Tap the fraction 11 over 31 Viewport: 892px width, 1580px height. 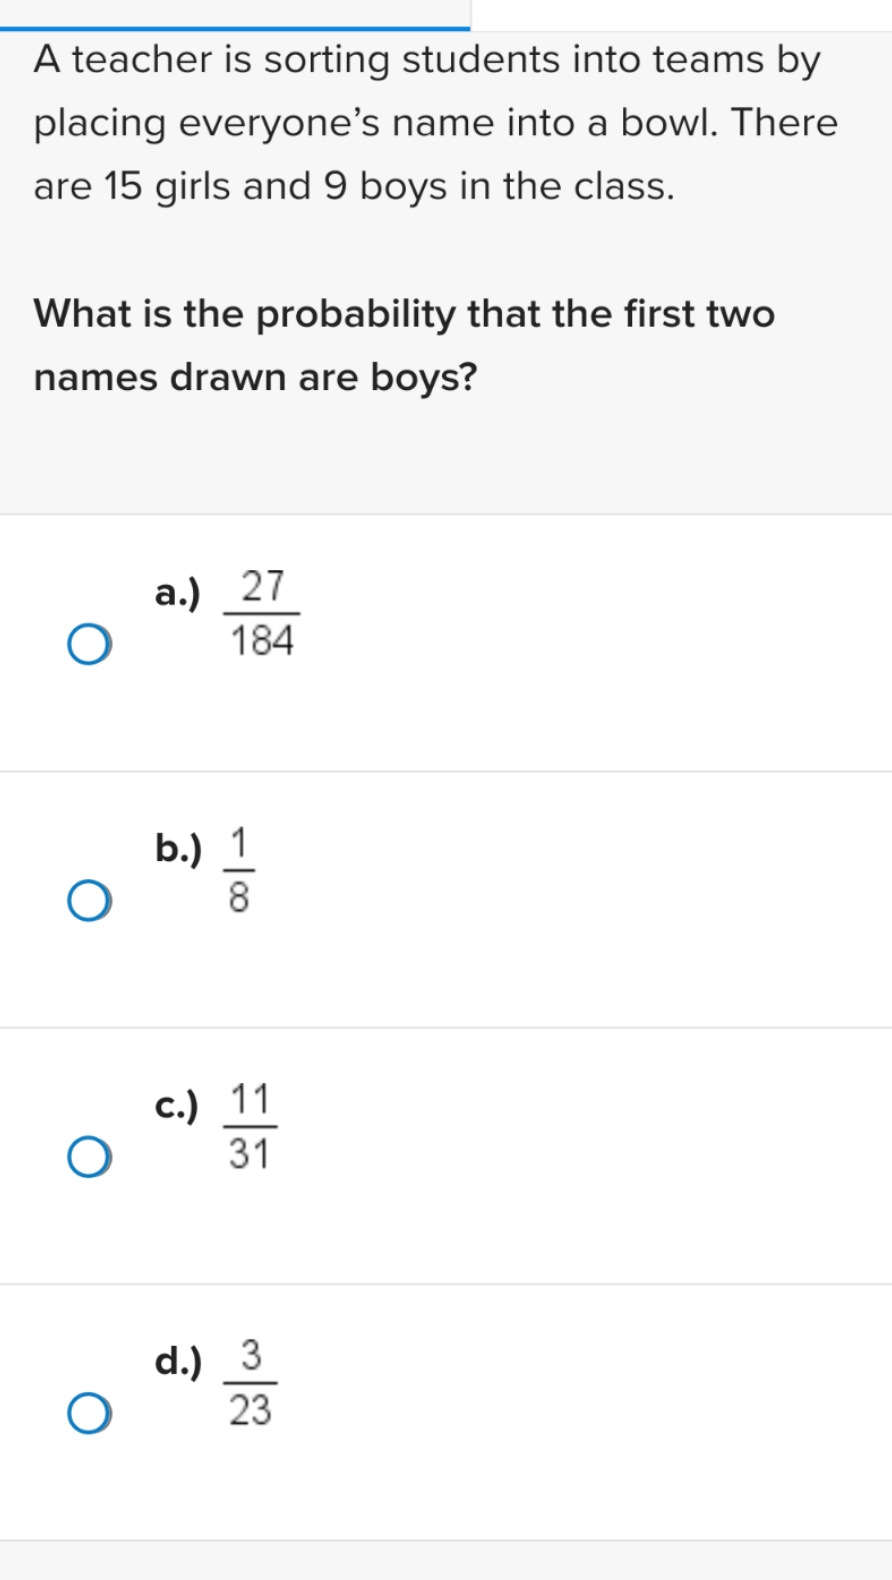pos(250,1126)
